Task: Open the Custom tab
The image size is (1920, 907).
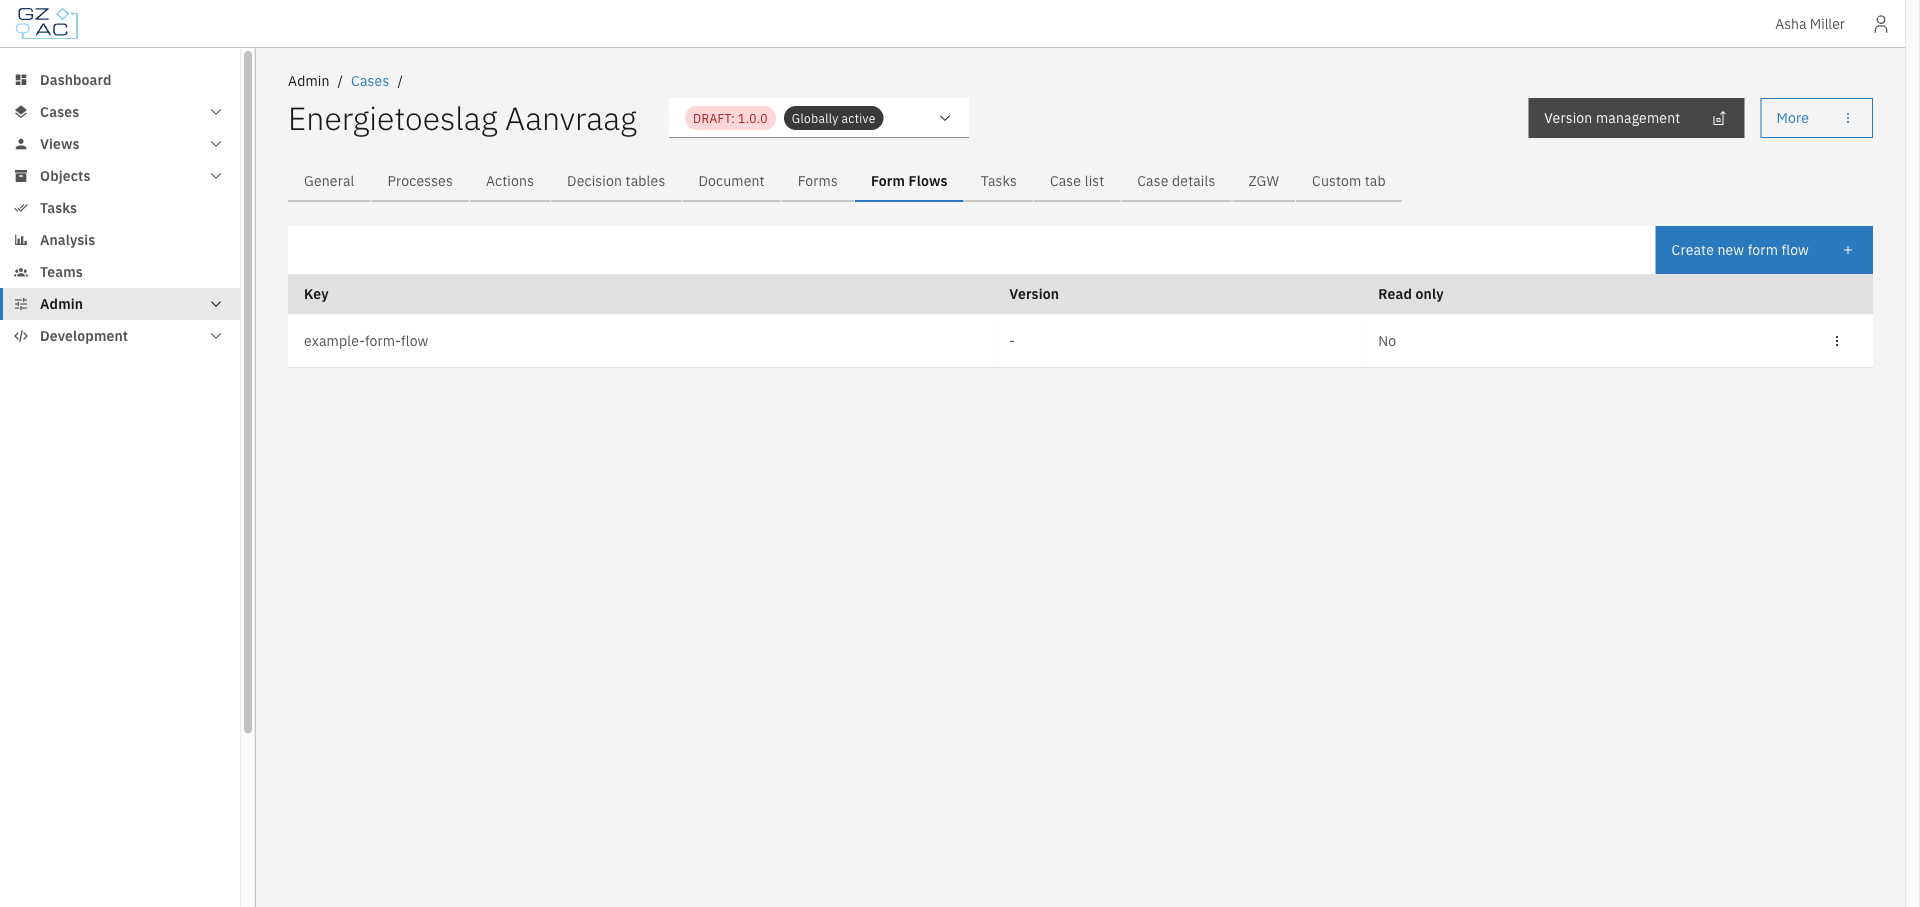Action: point(1348,181)
